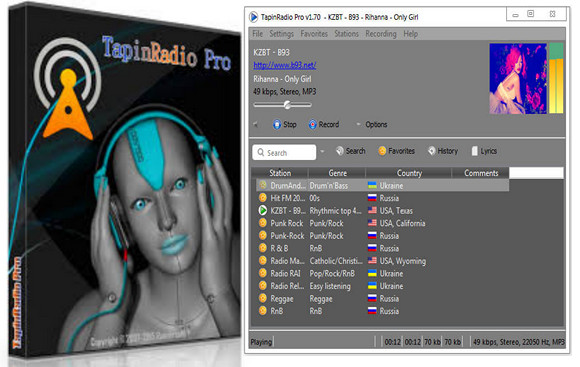Click the US flag beside USA, Texas
The height and width of the screenshot is (367, 580).
[372, 210]
